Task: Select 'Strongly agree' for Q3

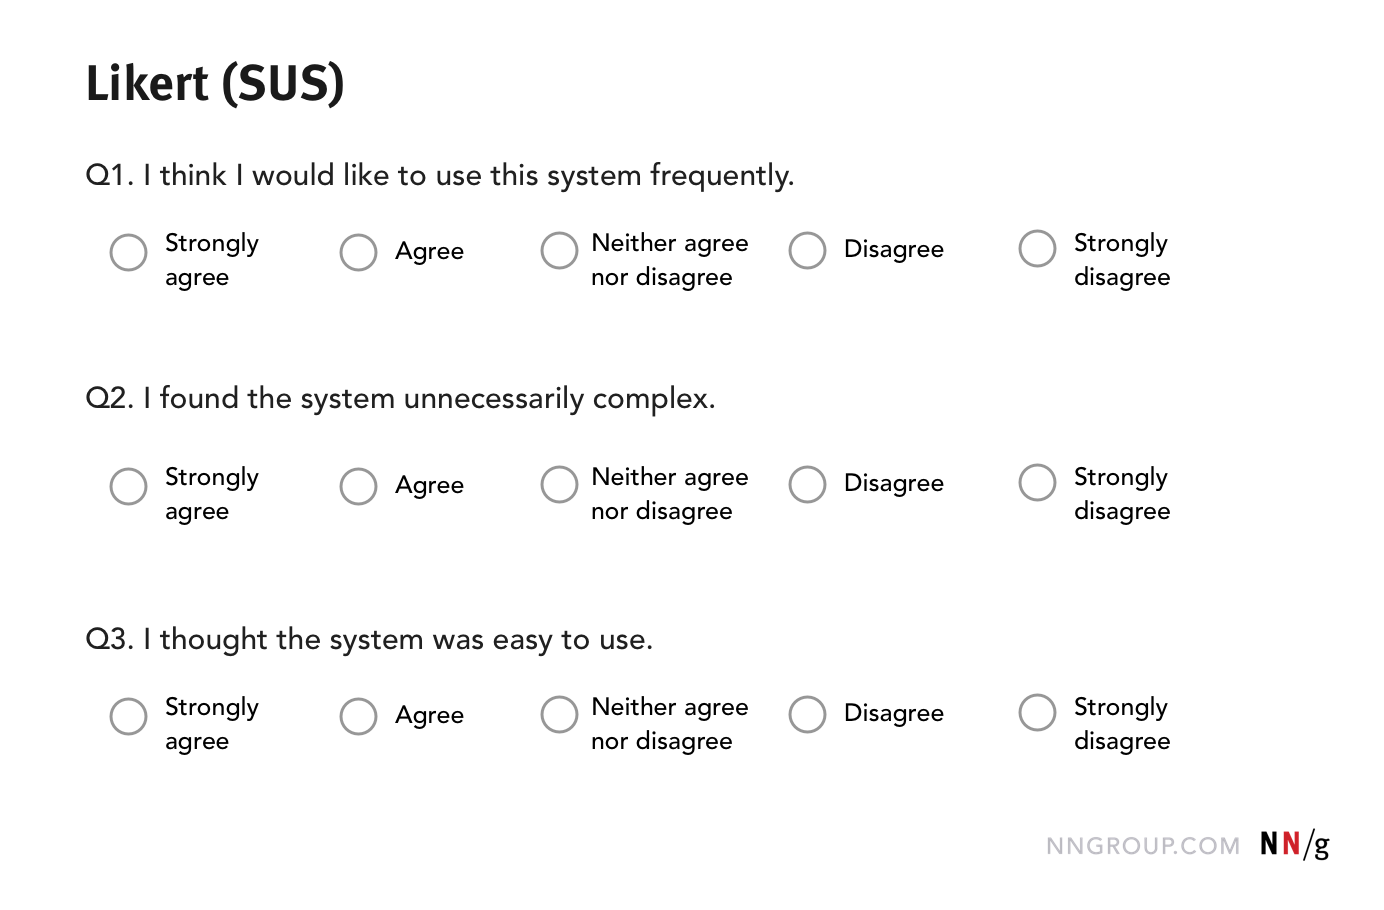Action: tap(128, 717)
